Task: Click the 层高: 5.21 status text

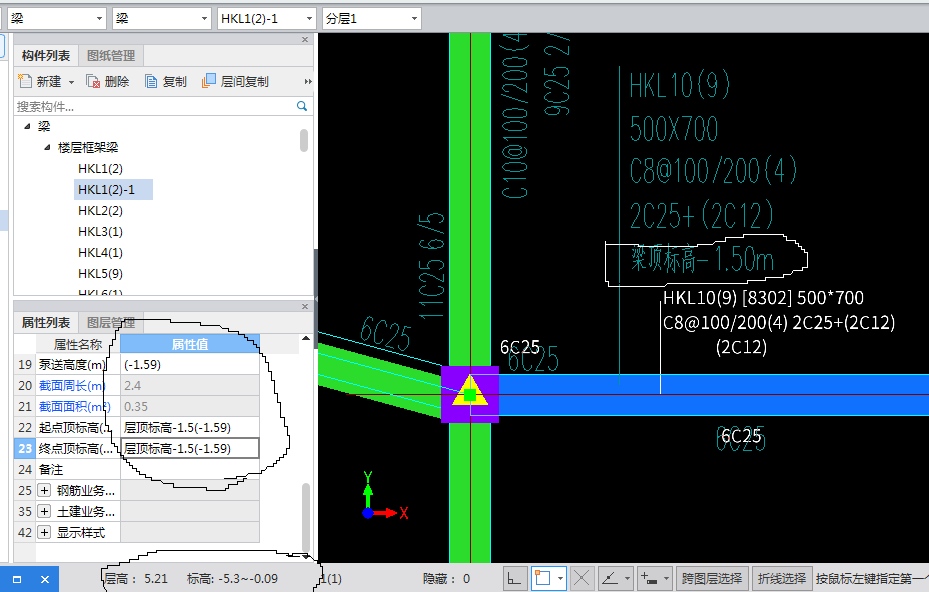Action: tap(136, 578)
